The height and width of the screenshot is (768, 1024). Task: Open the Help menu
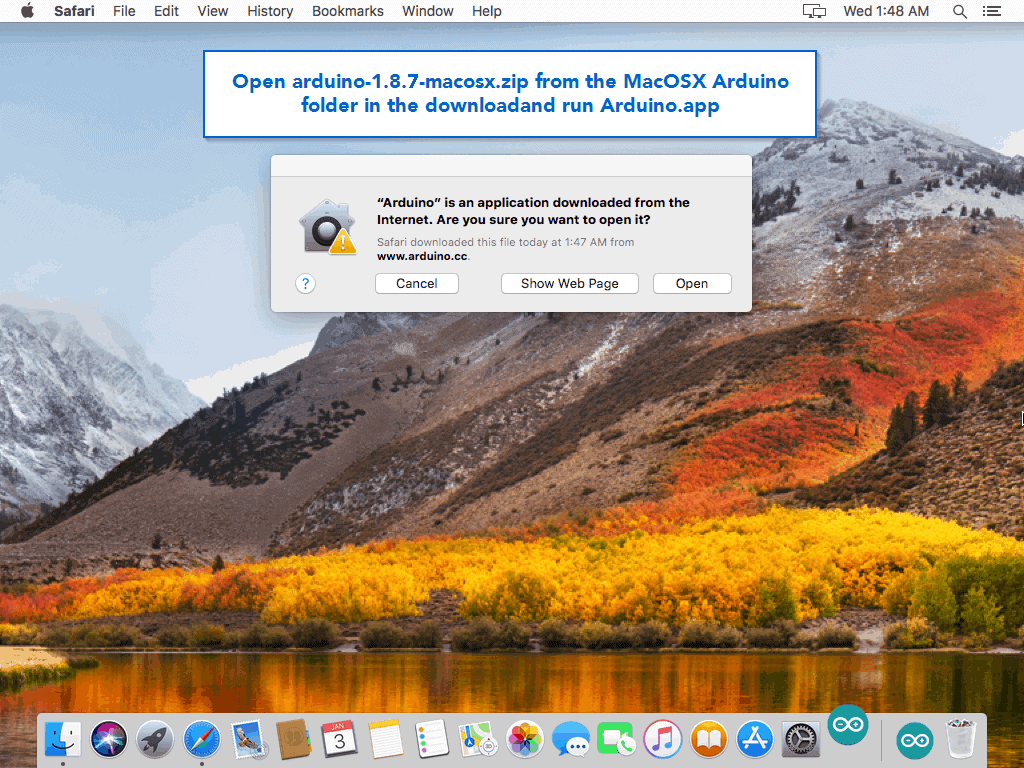click(x=487, y=11)
